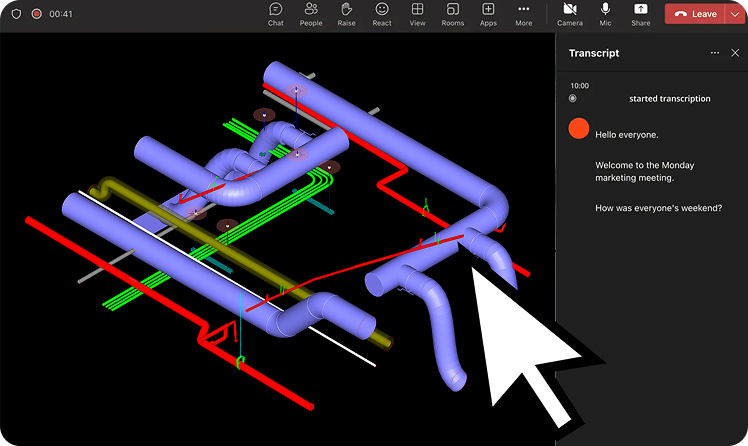The height and width of the screenshot is (446, 748).
Task: Open the Apps menu
Action: pyautogui.click(x=488, y=14)
